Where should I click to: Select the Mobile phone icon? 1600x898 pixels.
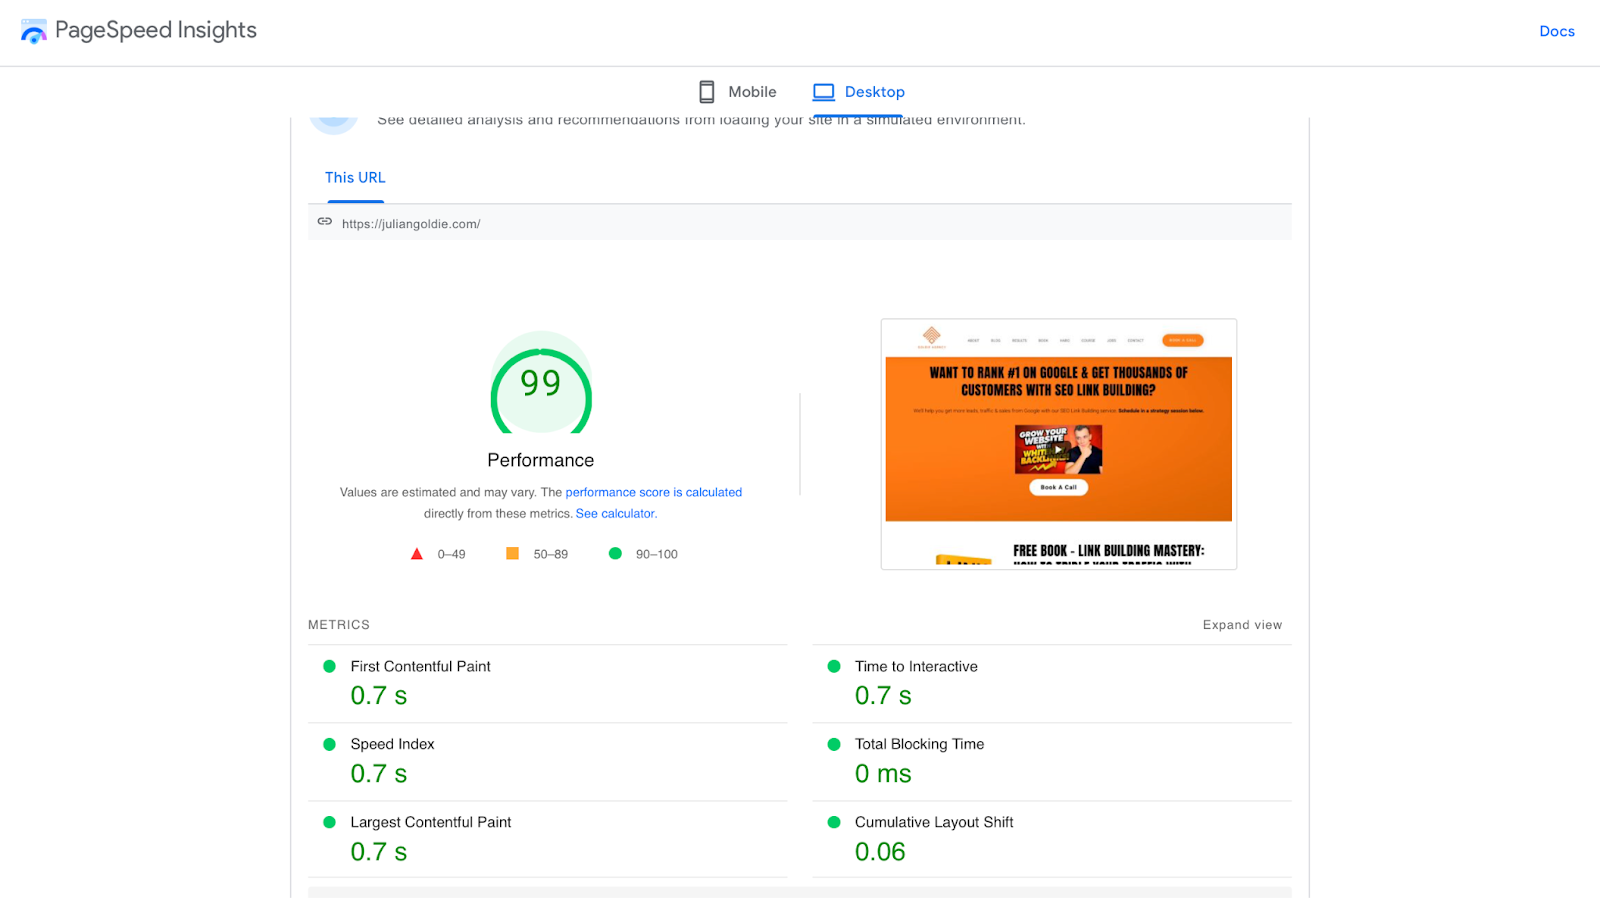(707, 92)
